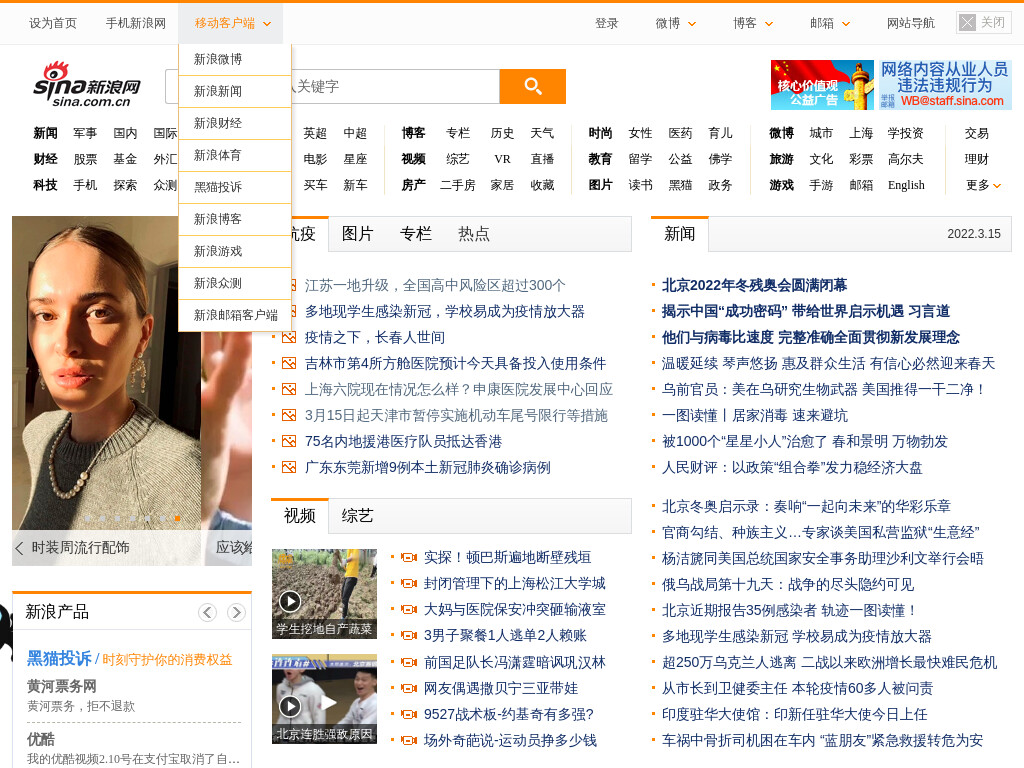
Task: Click video icon beside 大妈与医院保安冲突砸输液室
Action: tap(409, 610)
